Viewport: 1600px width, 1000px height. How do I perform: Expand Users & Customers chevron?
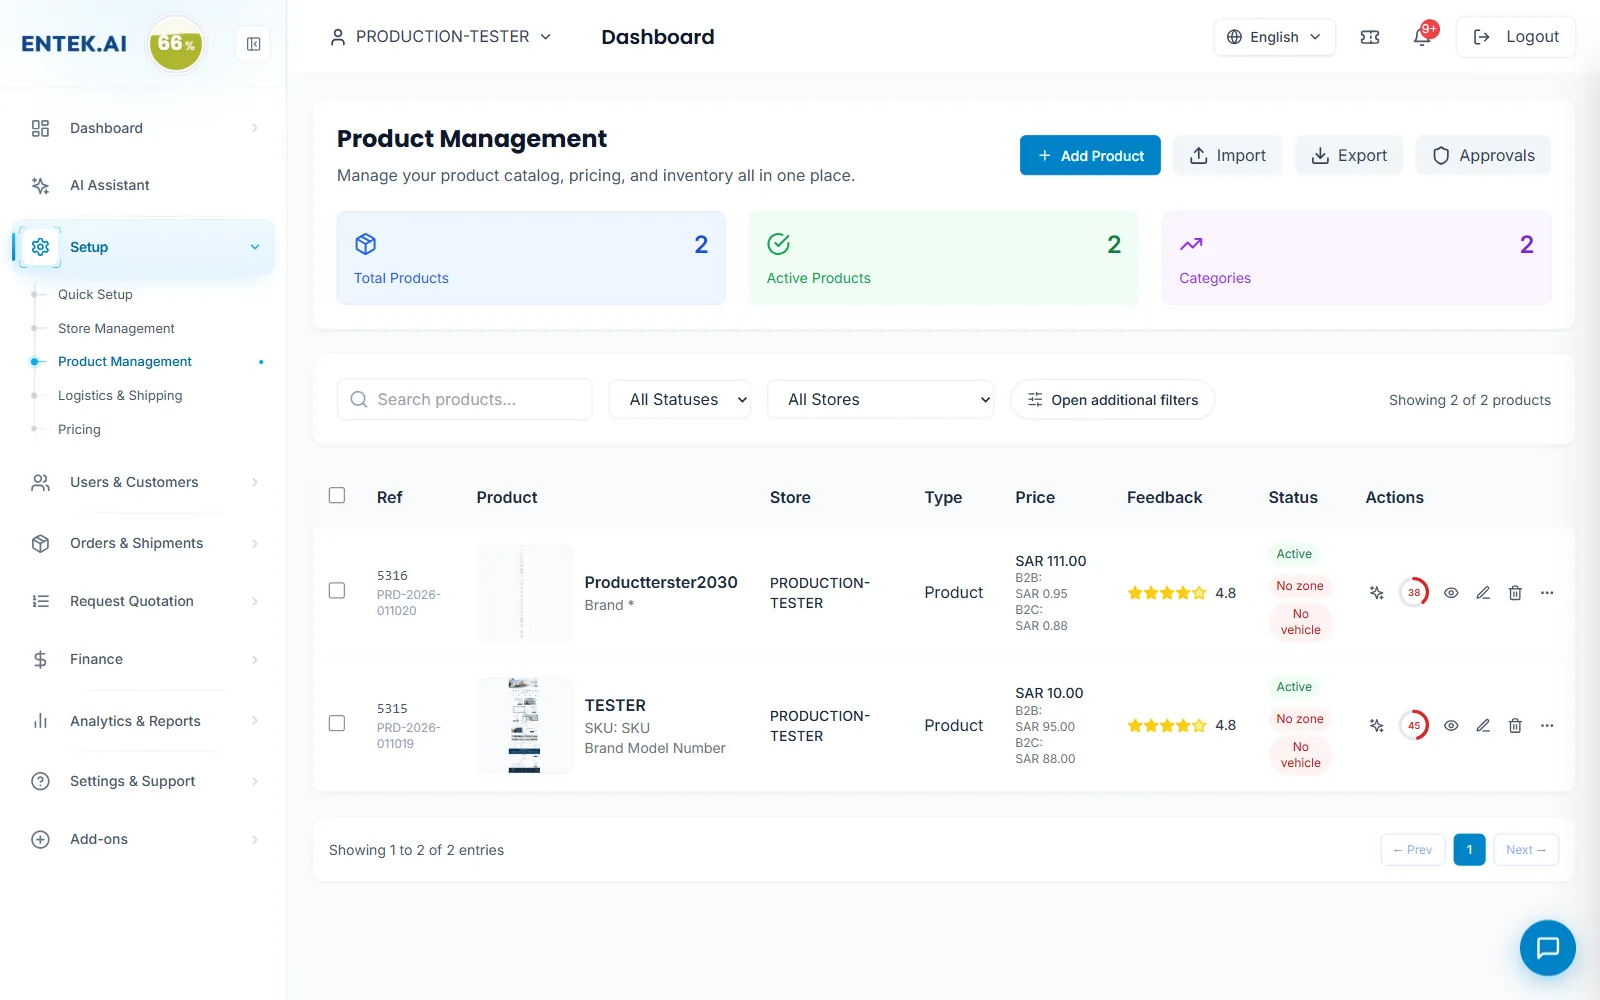point(255,483)
